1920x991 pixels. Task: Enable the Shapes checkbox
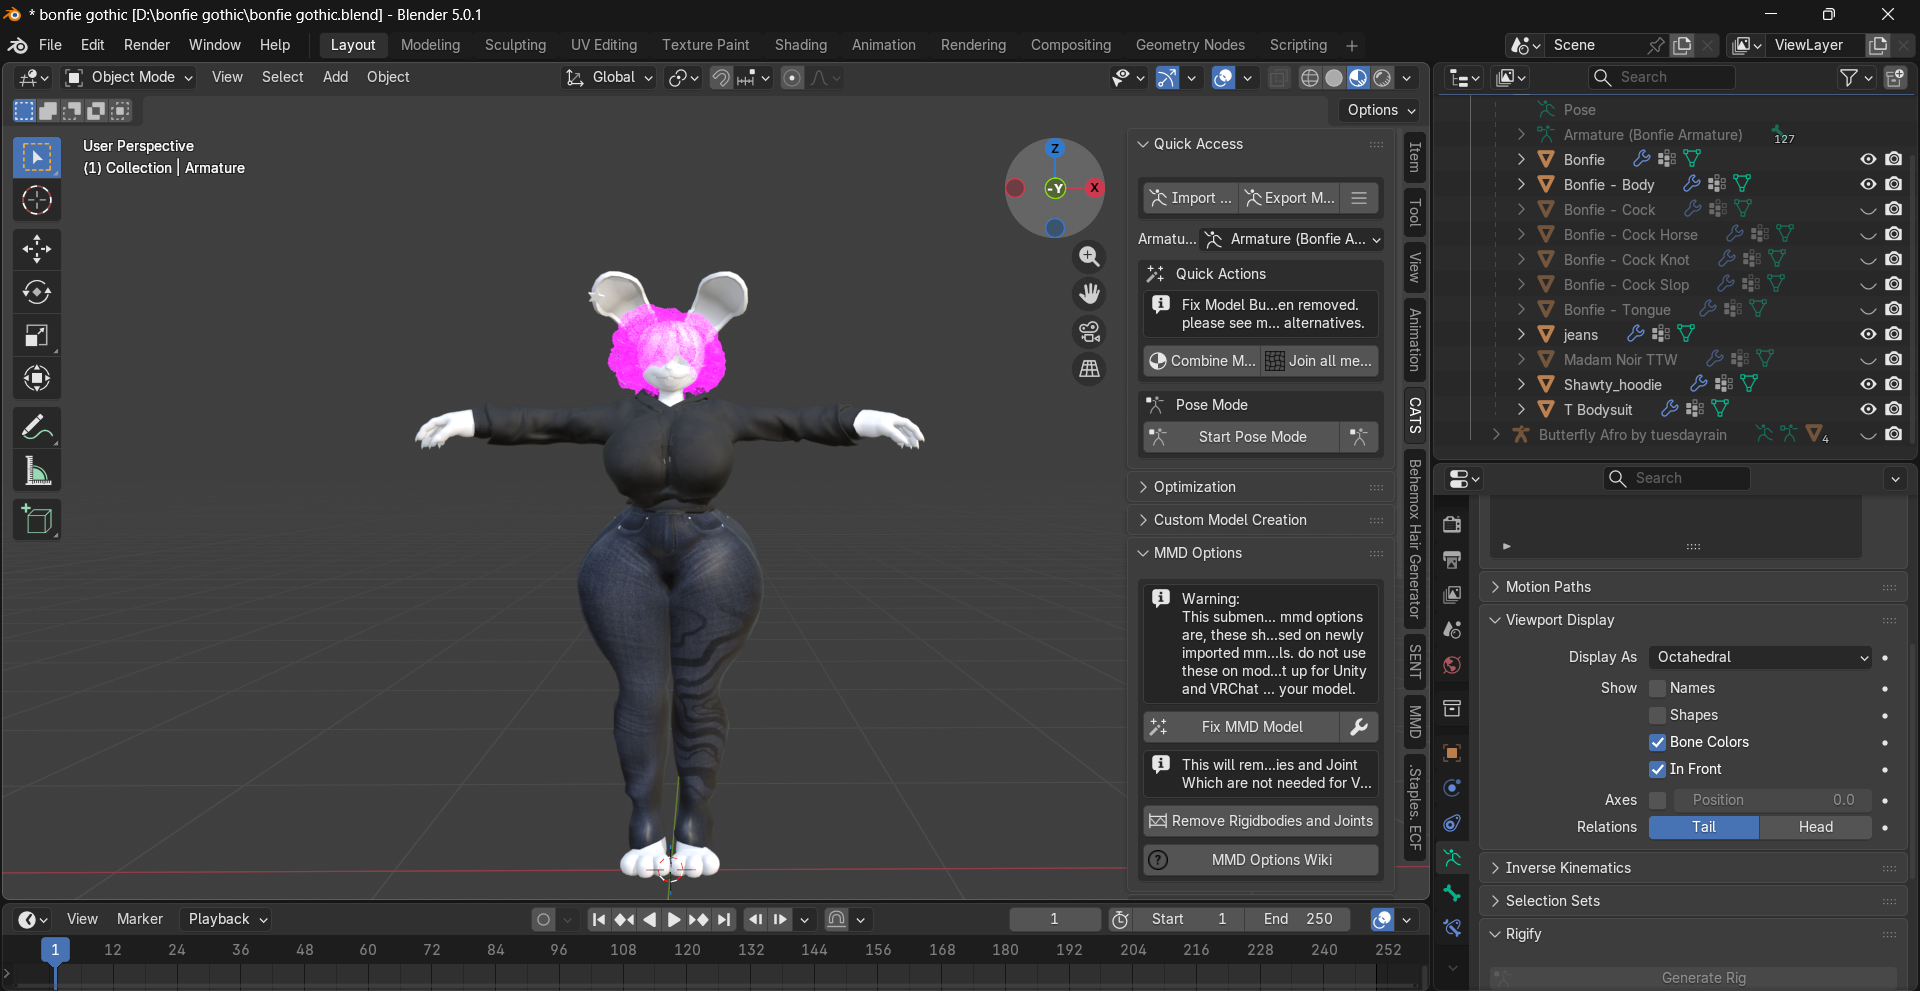click(x=1657, y=715)
